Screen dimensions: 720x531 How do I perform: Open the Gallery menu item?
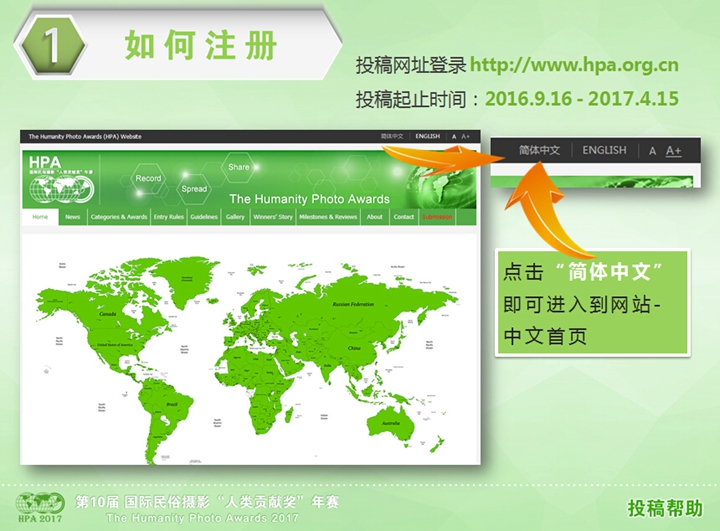pos(235,217)
